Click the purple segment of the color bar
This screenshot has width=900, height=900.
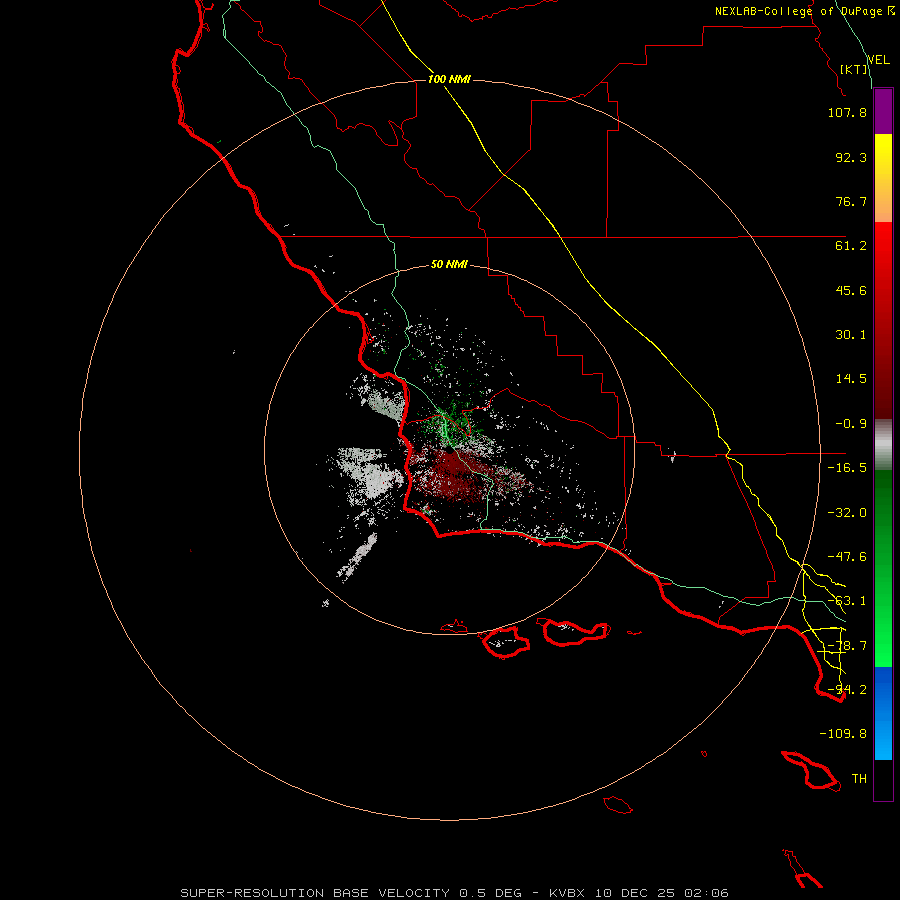coord(883,112)
